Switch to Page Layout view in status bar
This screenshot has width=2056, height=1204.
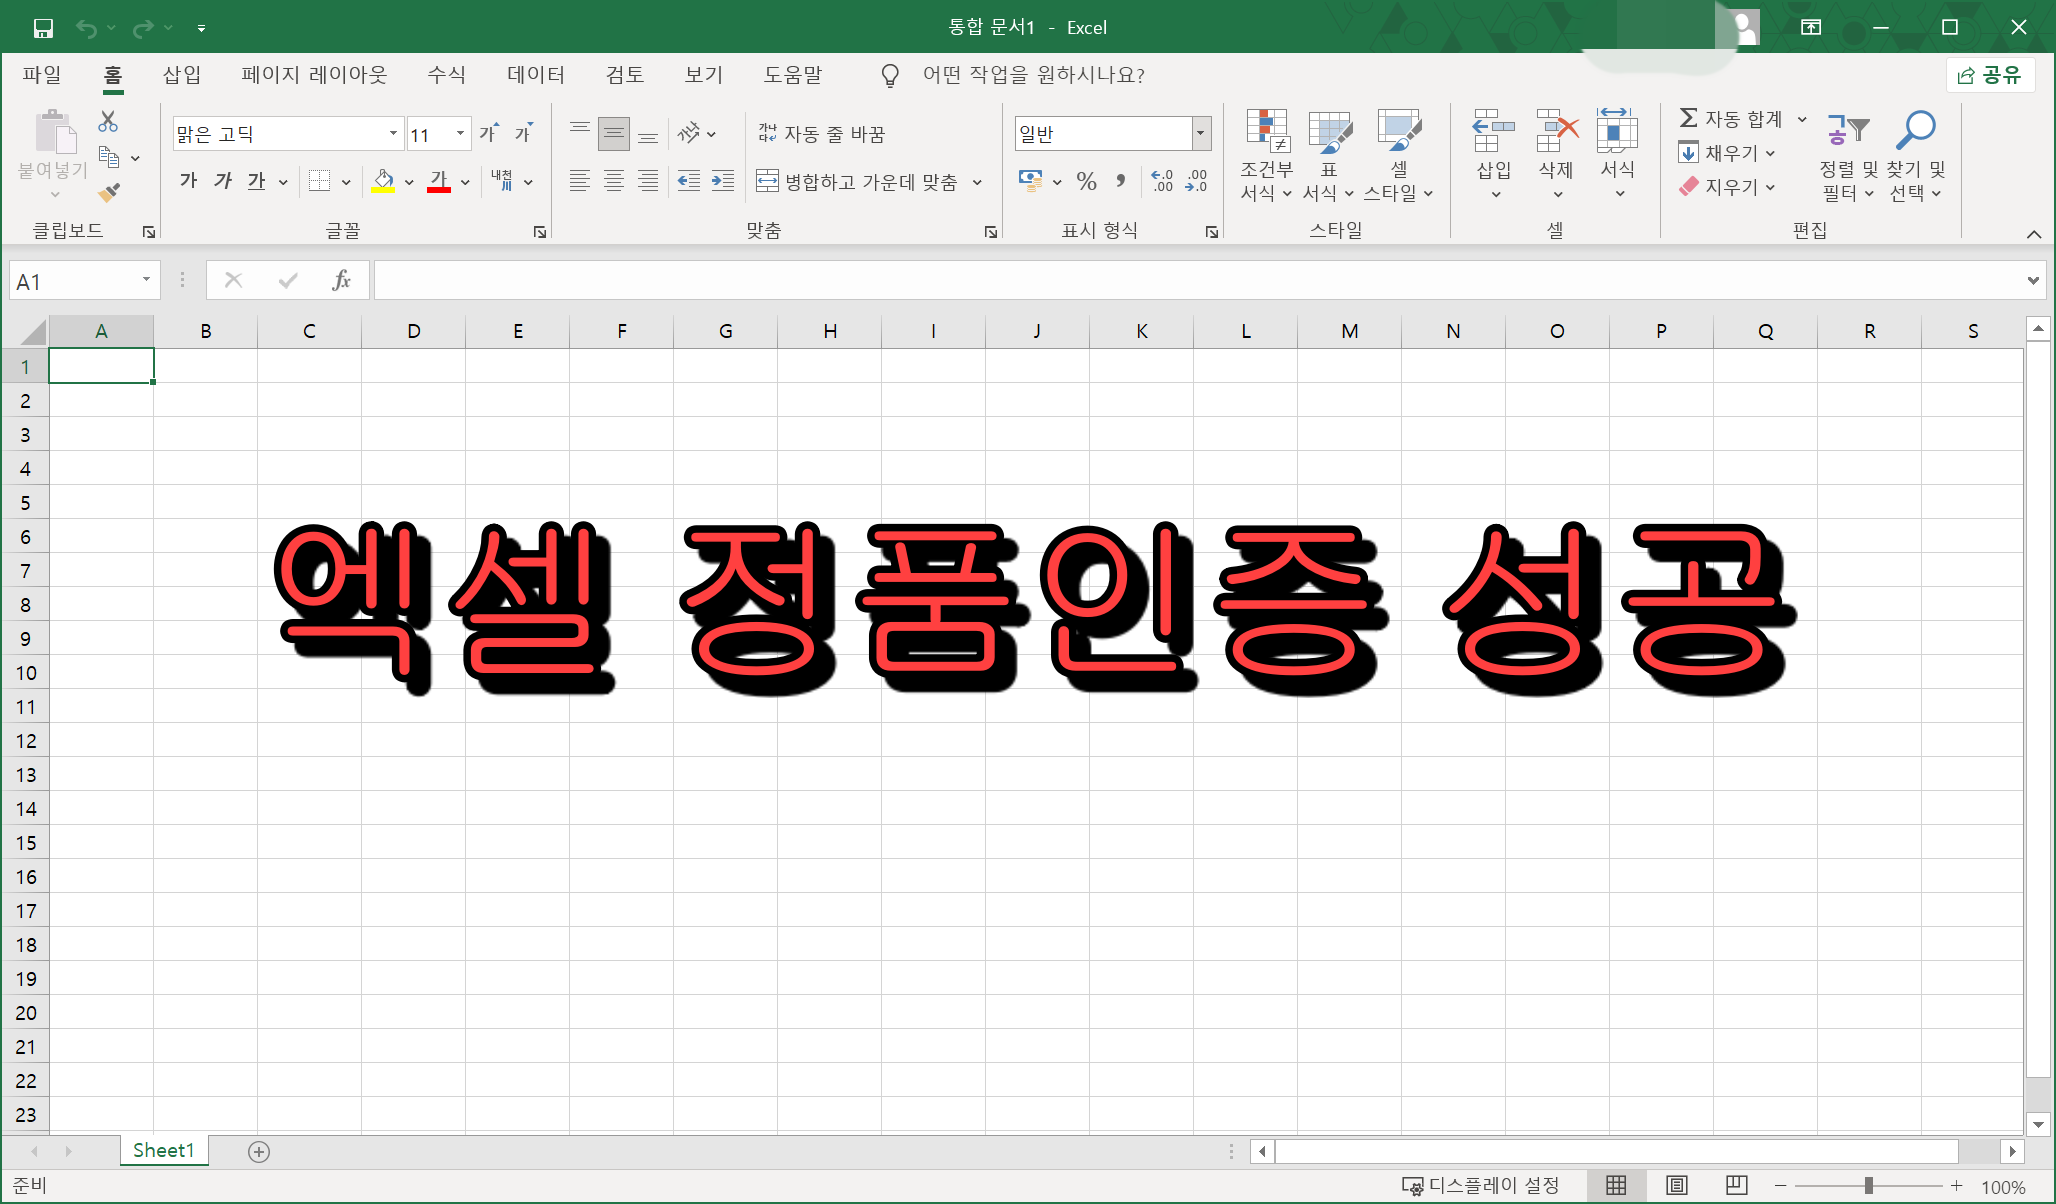click(1677, 1186)
